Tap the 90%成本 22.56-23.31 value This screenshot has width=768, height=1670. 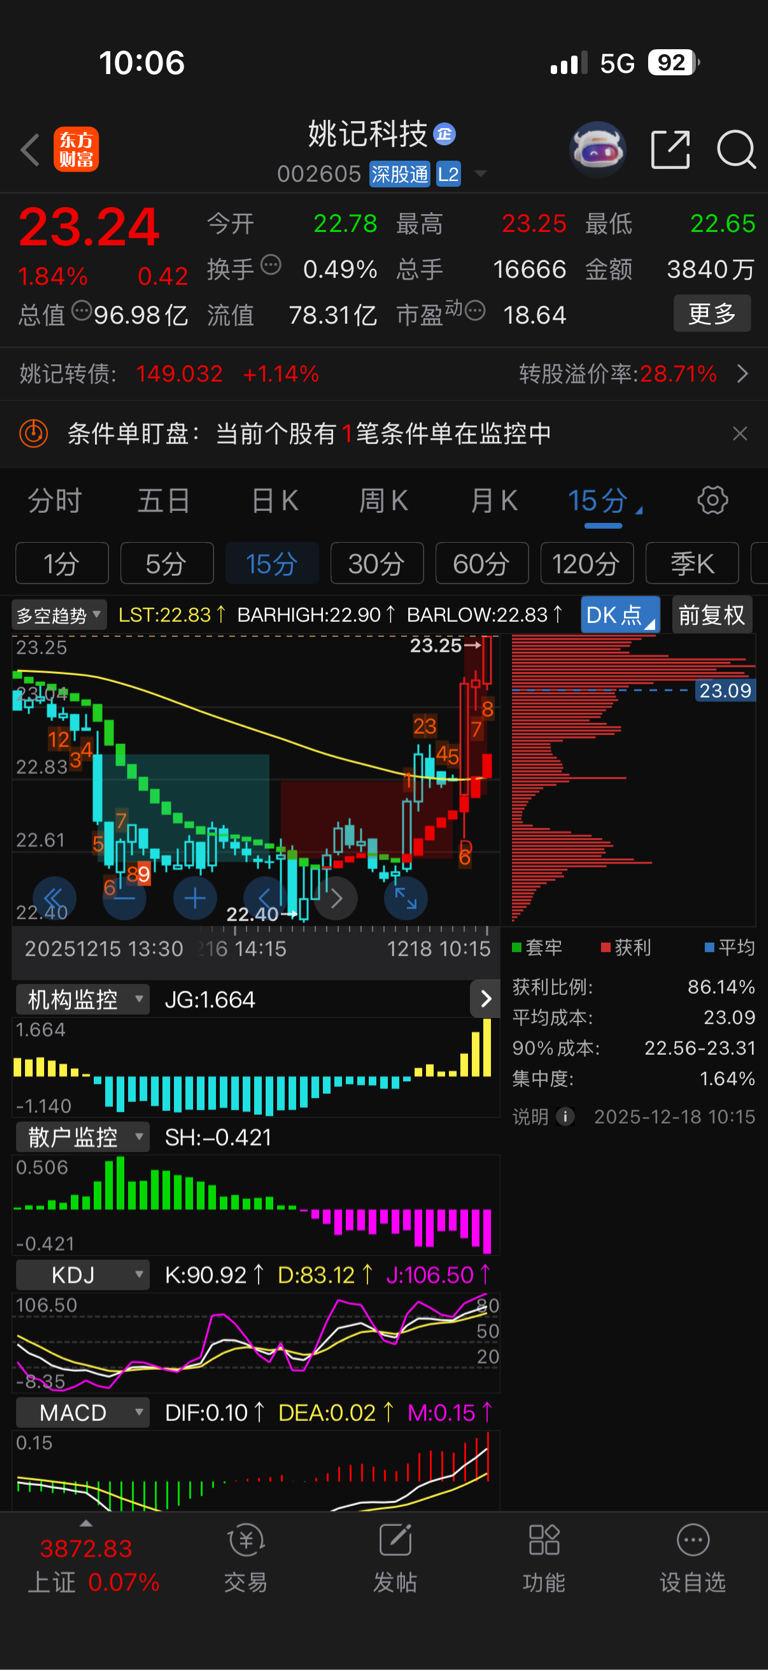click(700, 1048)
